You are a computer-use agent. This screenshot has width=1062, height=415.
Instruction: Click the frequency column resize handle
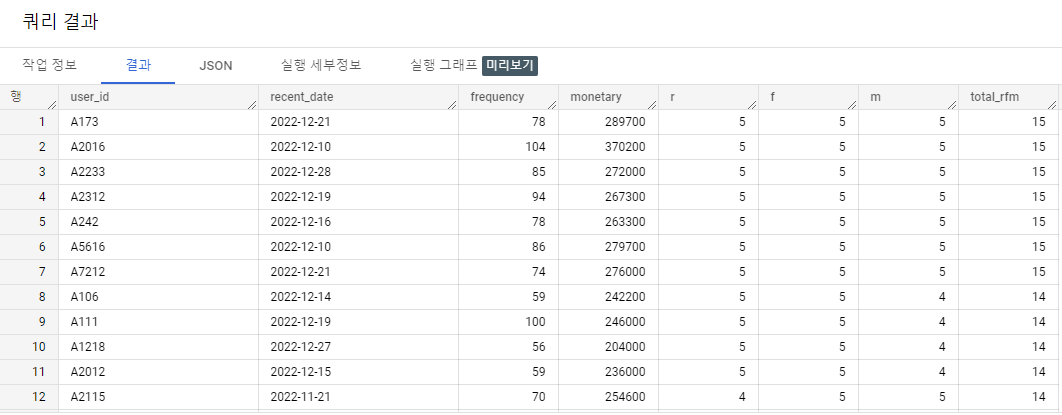[552, 104]
